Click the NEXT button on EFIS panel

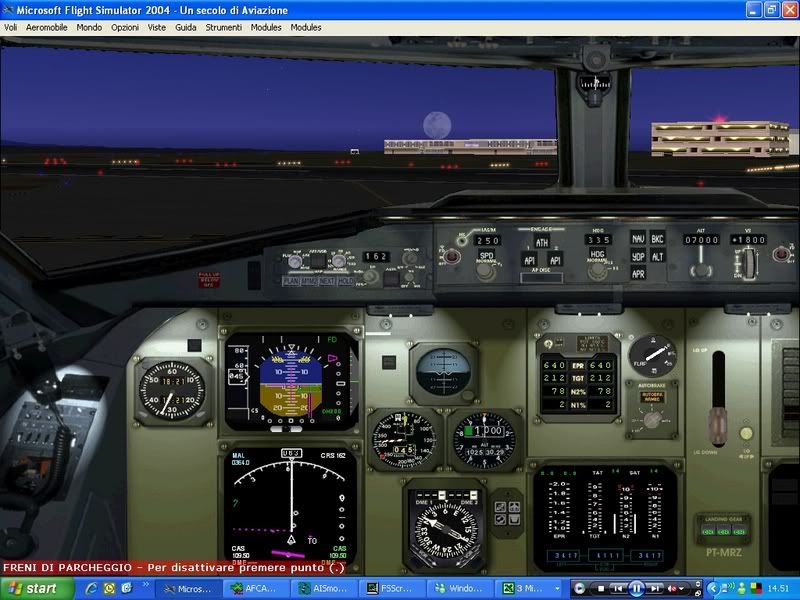pyautogui.click(x=327, y=281)
